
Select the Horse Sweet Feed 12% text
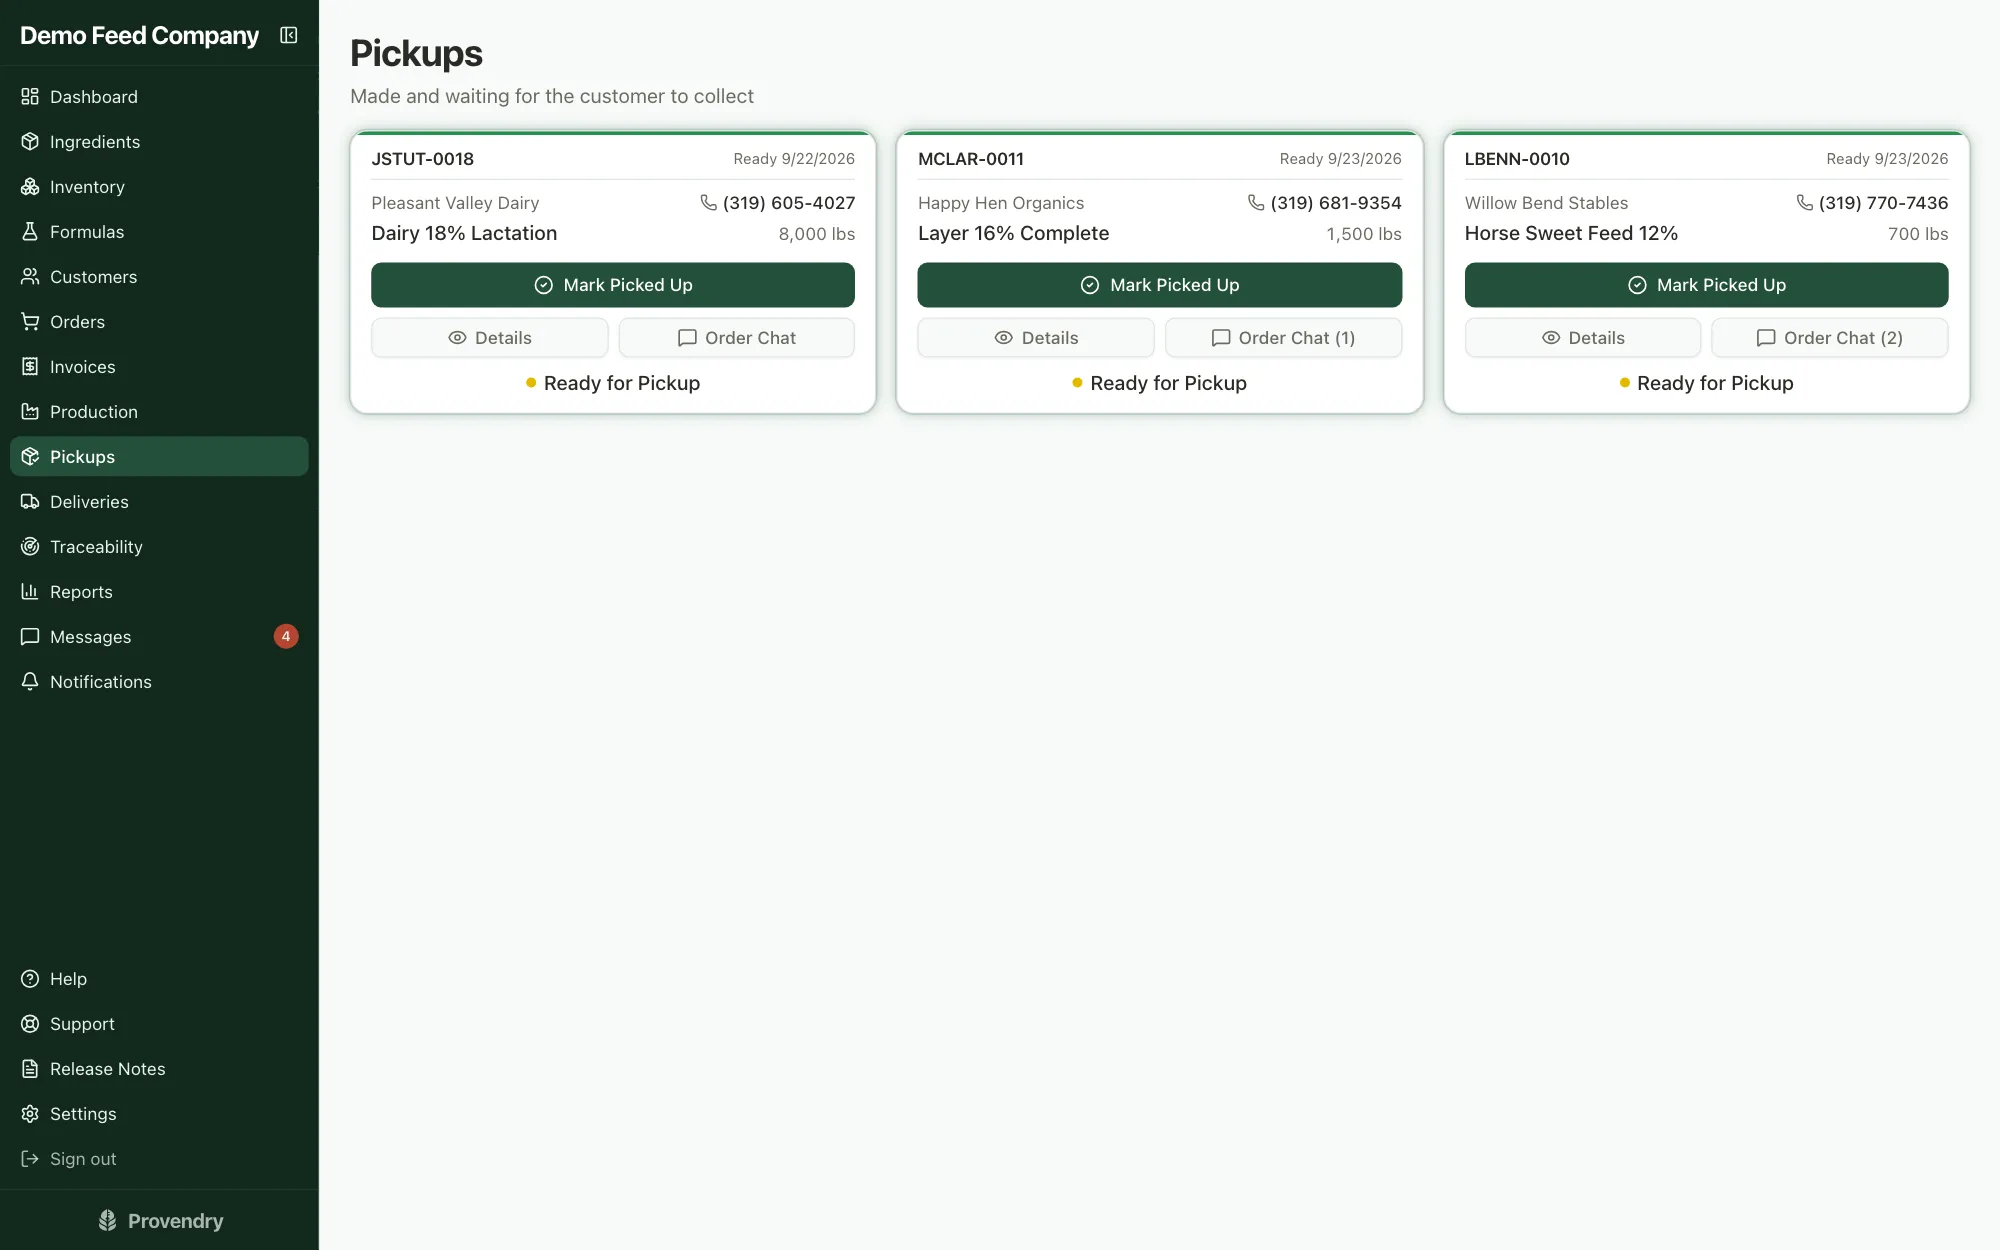click(x=1571, y=233)
